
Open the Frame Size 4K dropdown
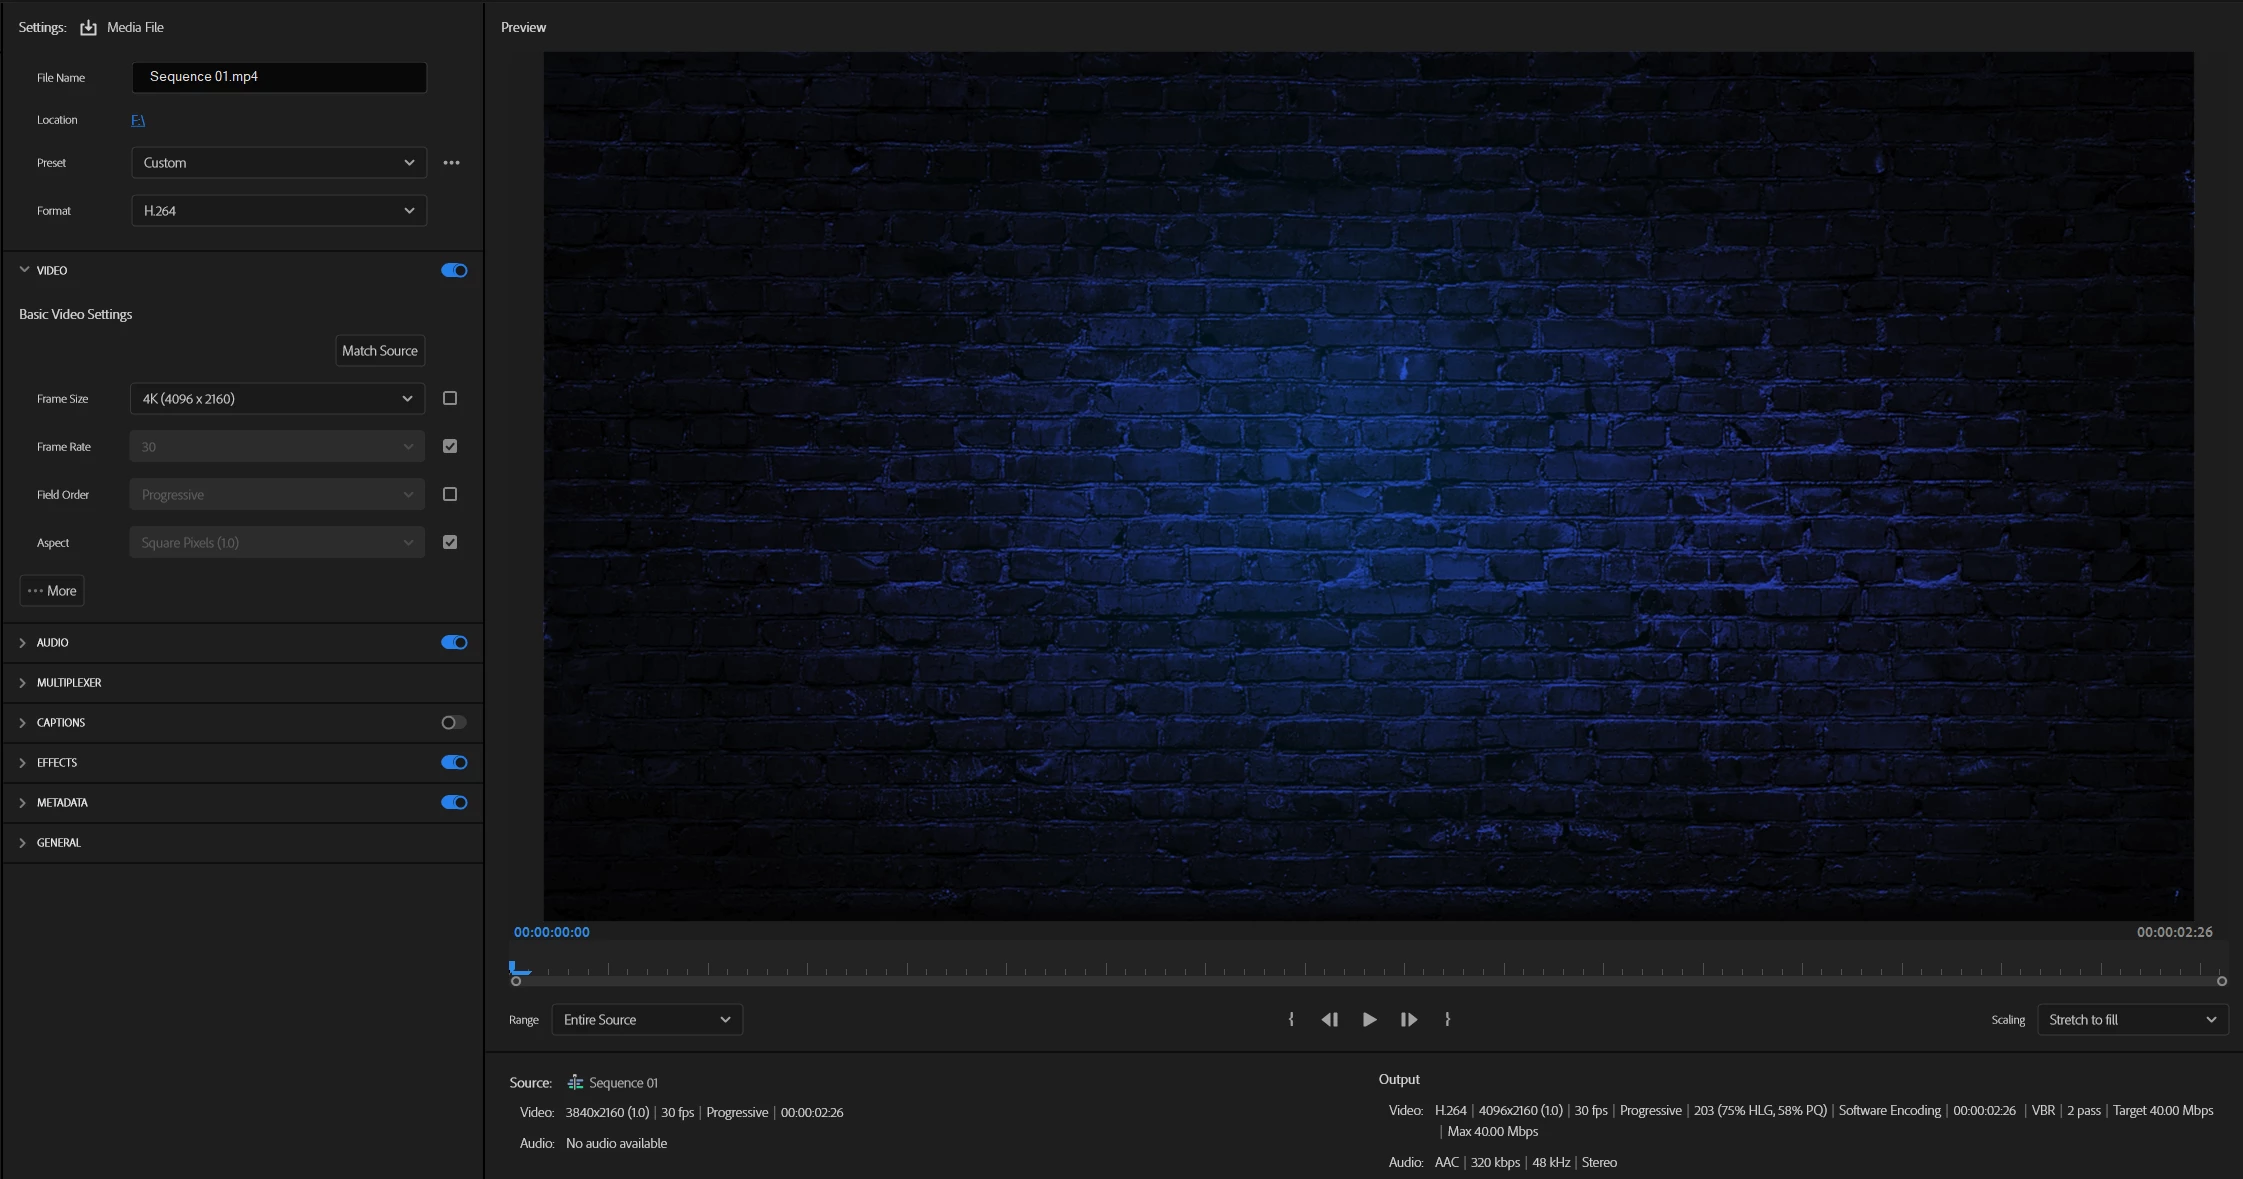click(x=277, y=399)
